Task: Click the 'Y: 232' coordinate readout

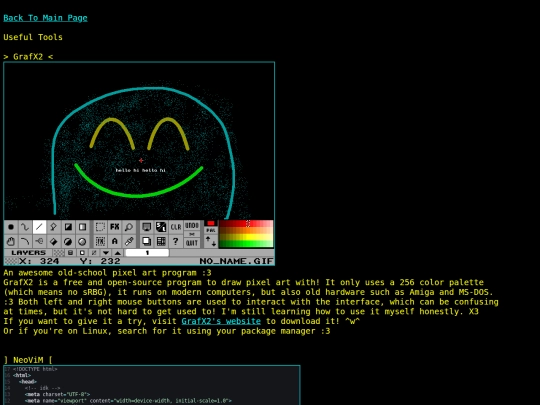Action: pos(100,261)
